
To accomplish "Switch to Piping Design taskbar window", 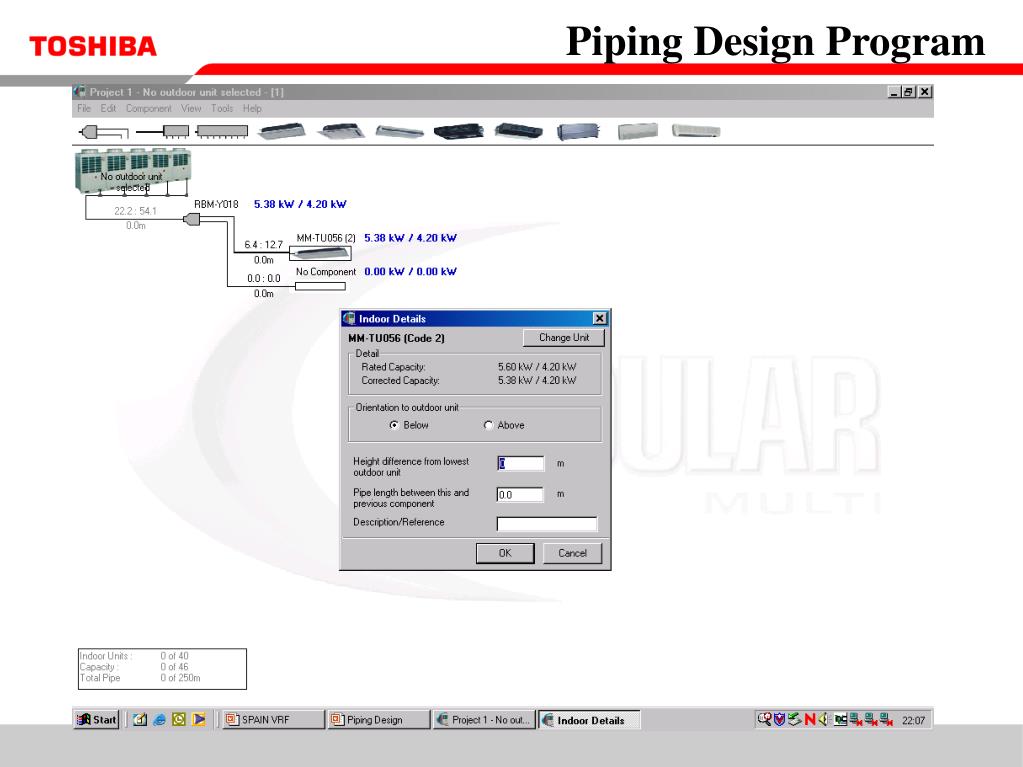I will pos(378,720).
